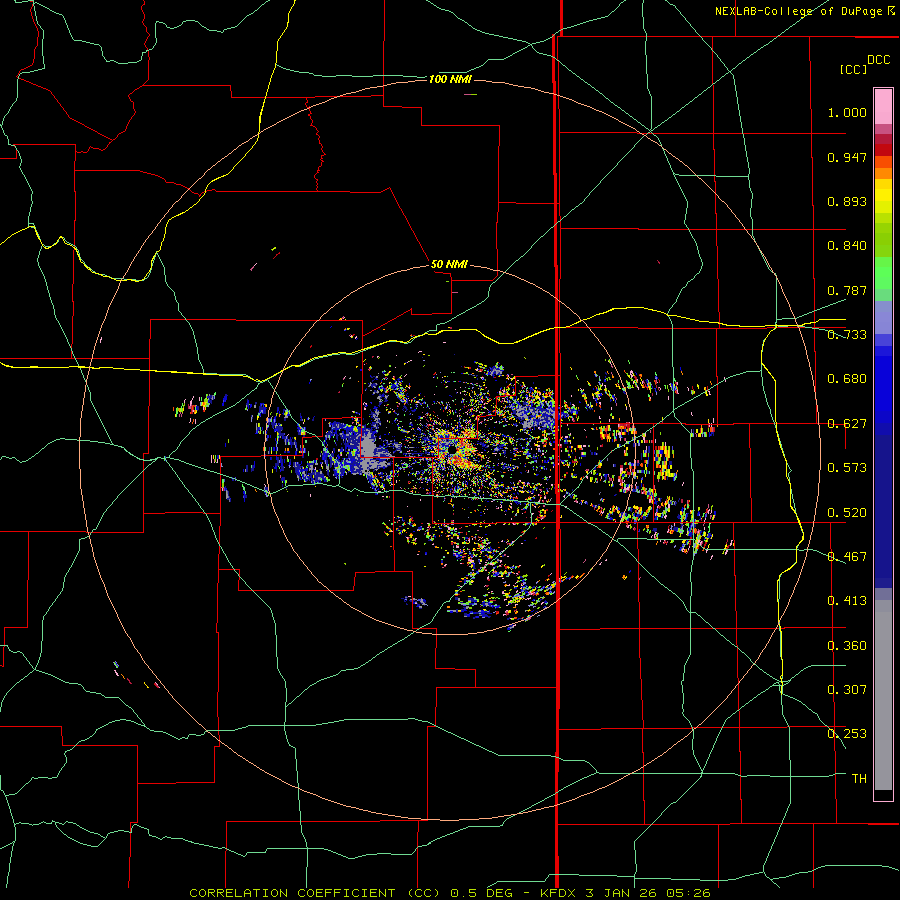Click the 0.253 legend value

click(847, 734)
